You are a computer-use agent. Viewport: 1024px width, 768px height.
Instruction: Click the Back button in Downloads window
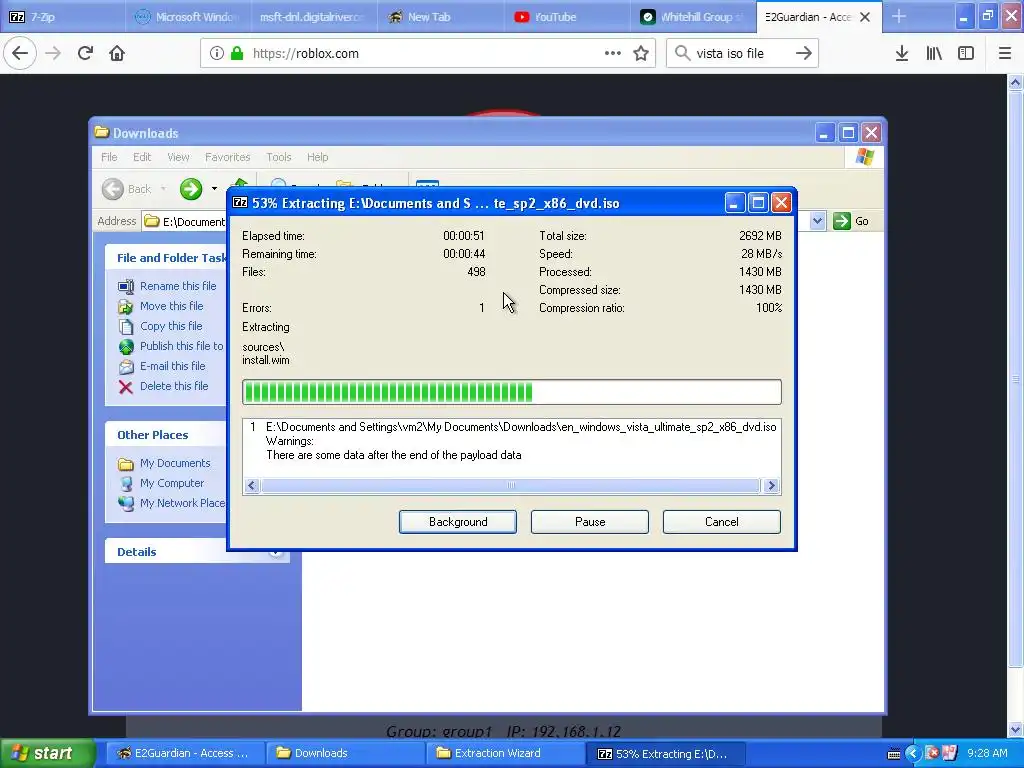(127, 189)
